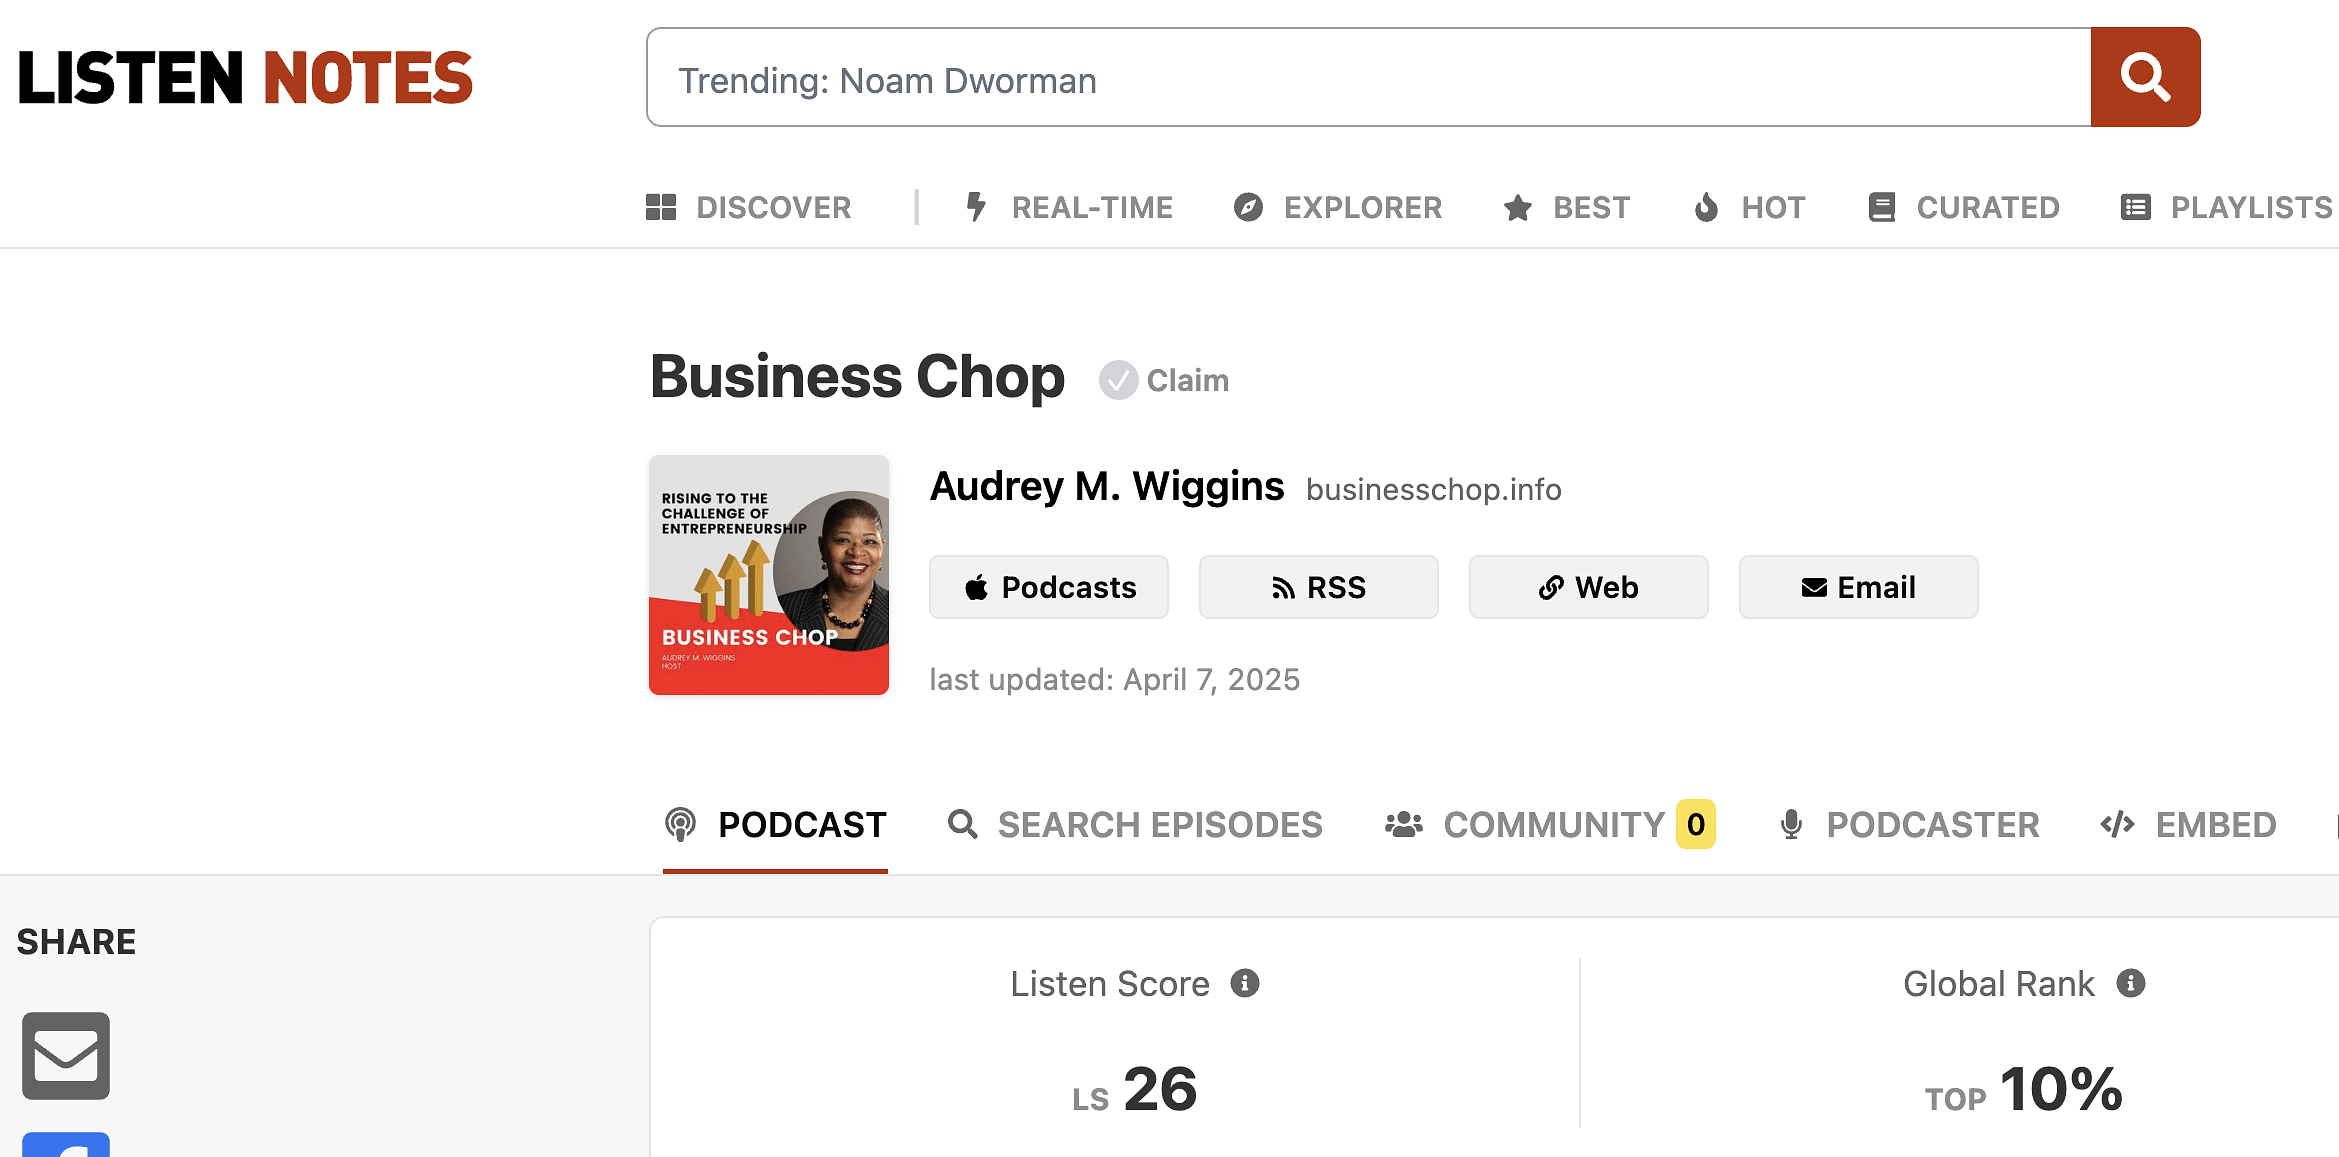Click the Global Rank info icon
This screenshot has height=1157, width=2339.
click(x=2130, y=983)
